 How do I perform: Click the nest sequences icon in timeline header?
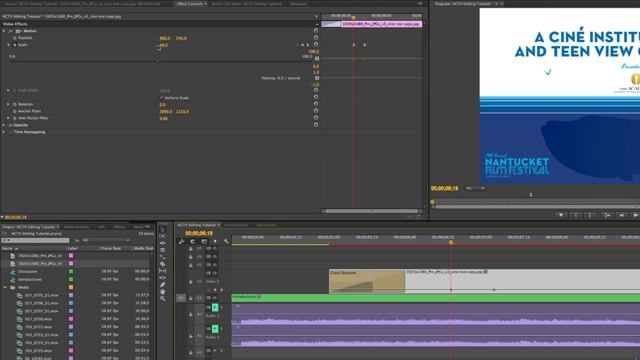coord(182,241)
